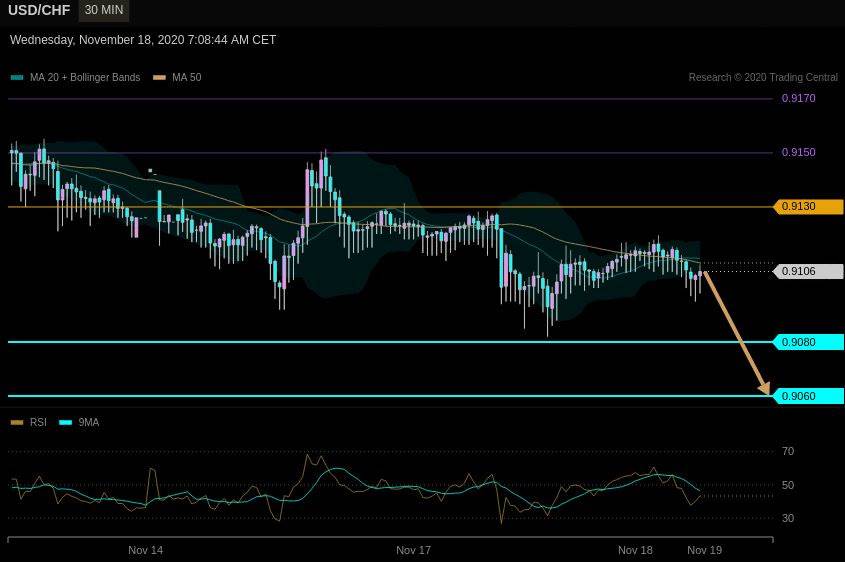Click the MA 50 legend color swatch
The width and height of the screenshot is (845, 562).
(x=160, y=78)
